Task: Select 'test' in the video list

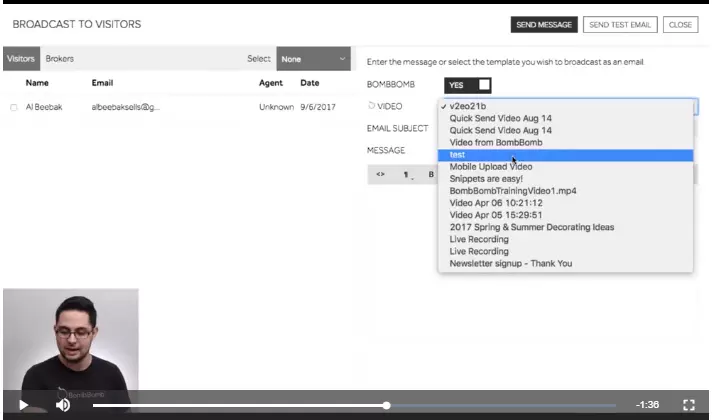Action: click(458, 155)
